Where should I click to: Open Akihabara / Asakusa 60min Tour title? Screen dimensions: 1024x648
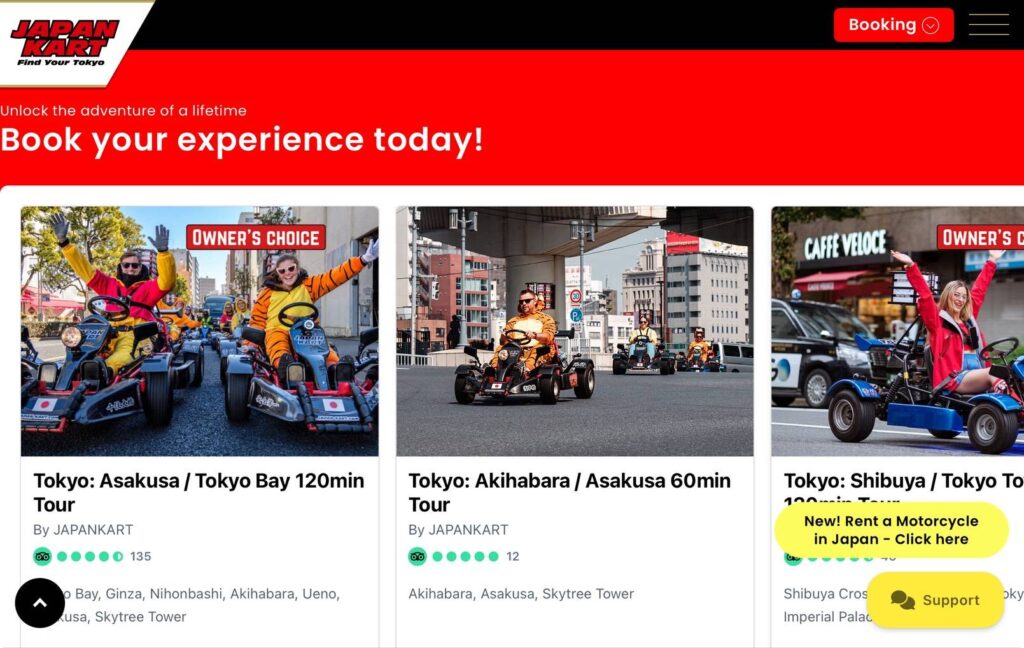click(569, 492)
